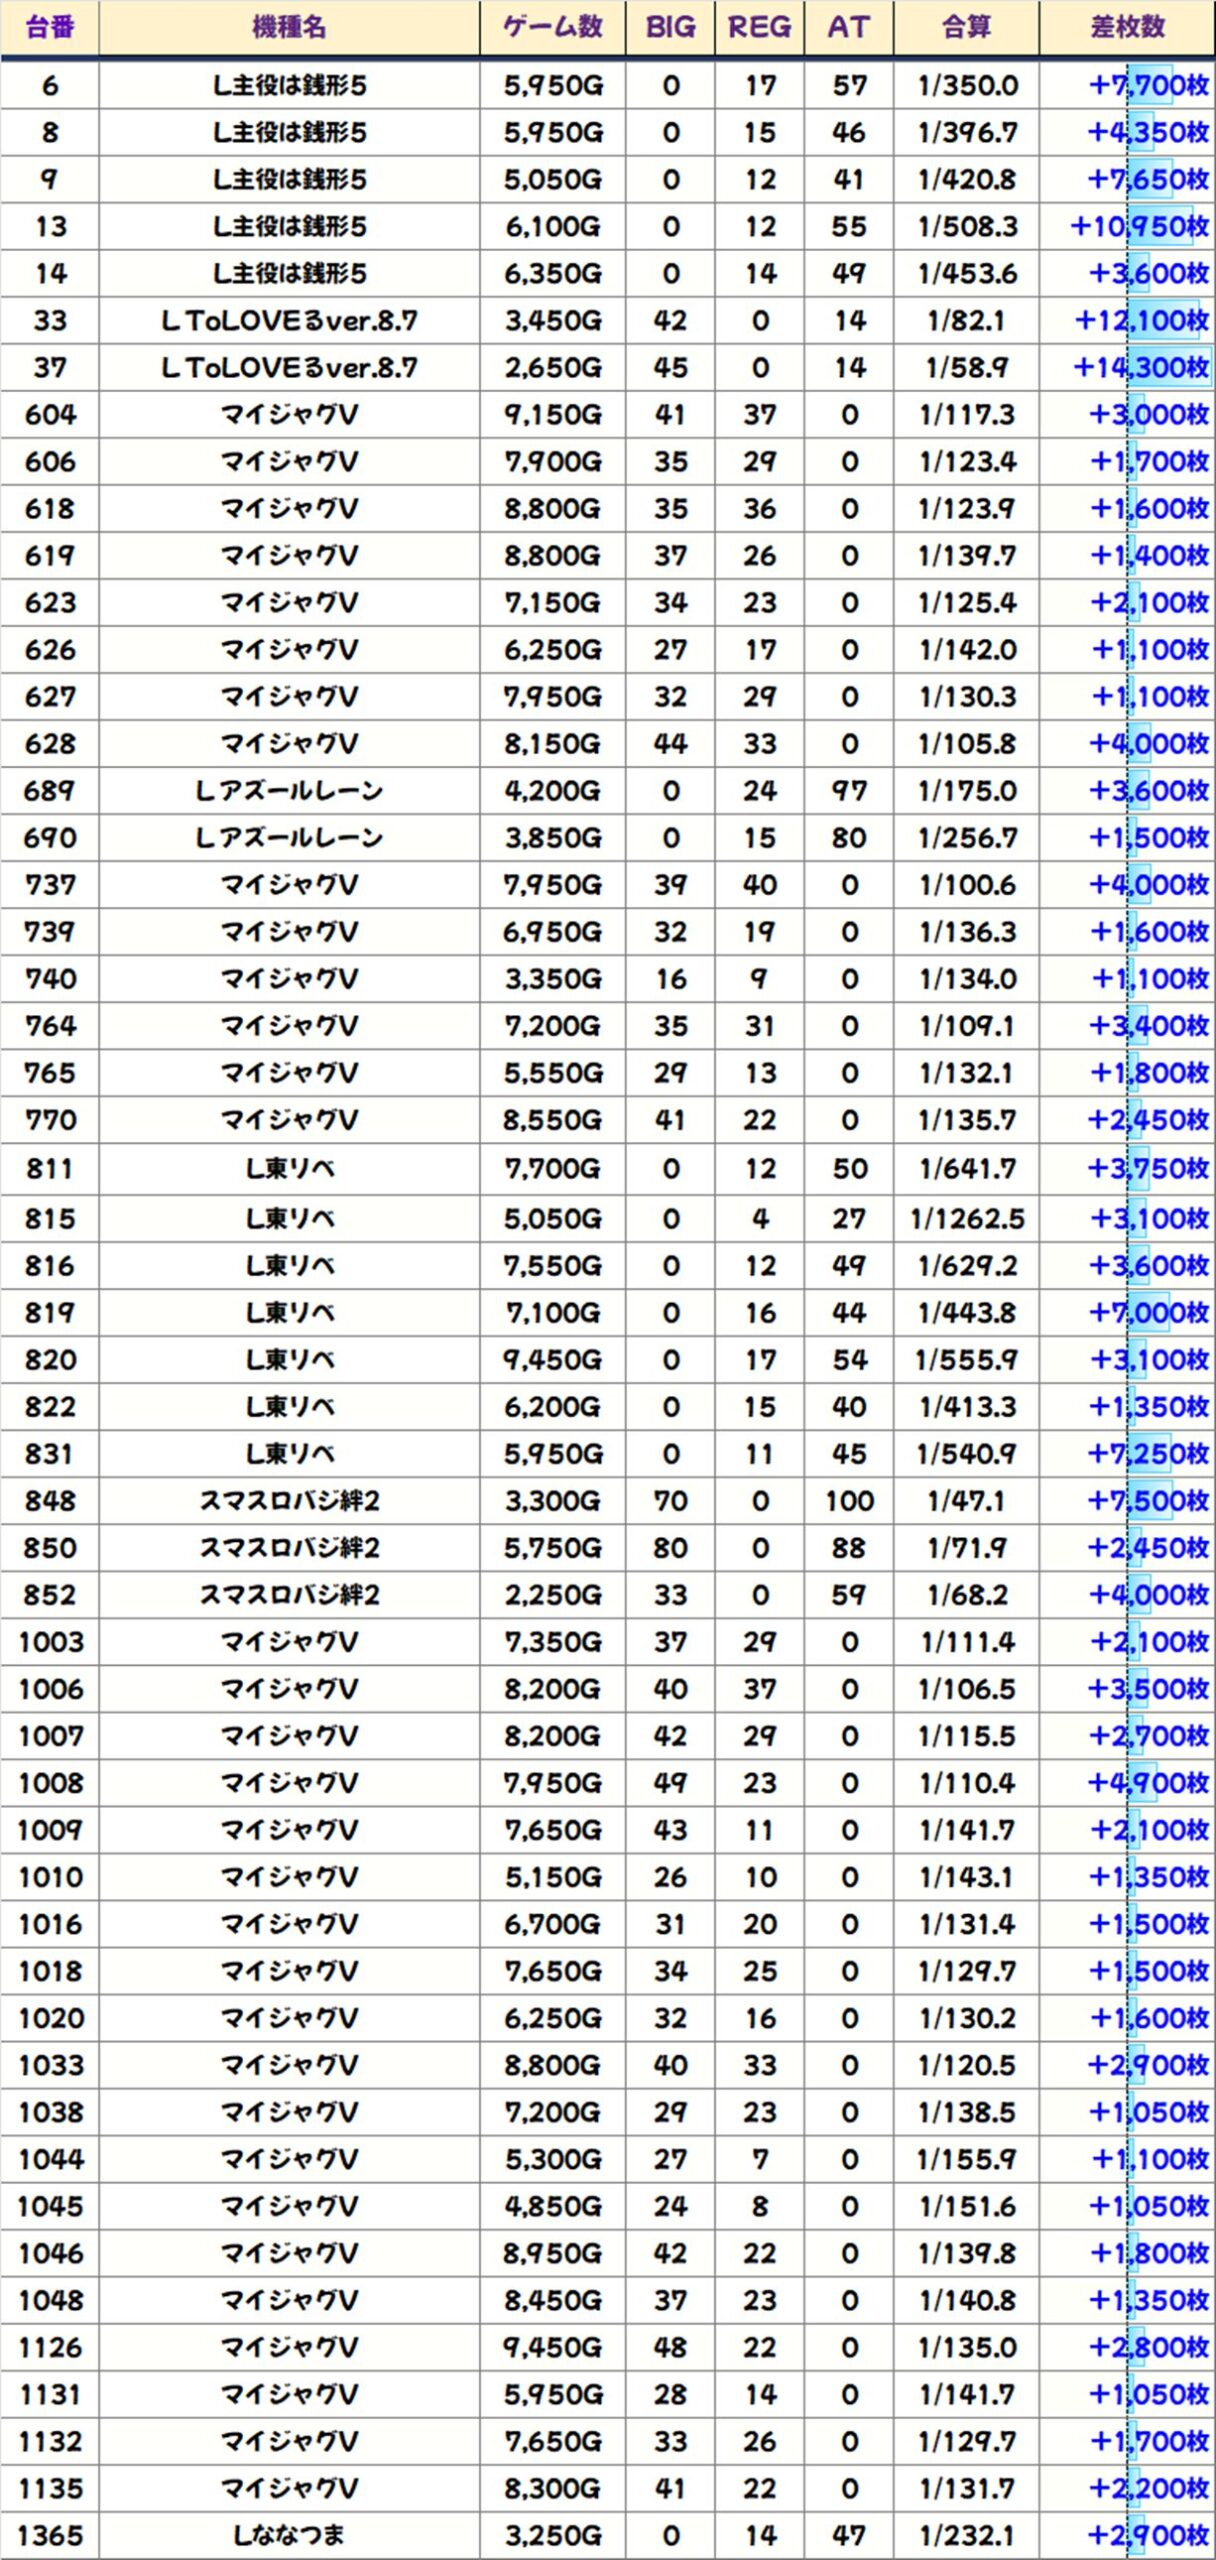Select the REG column header

(x=759, y=27)
